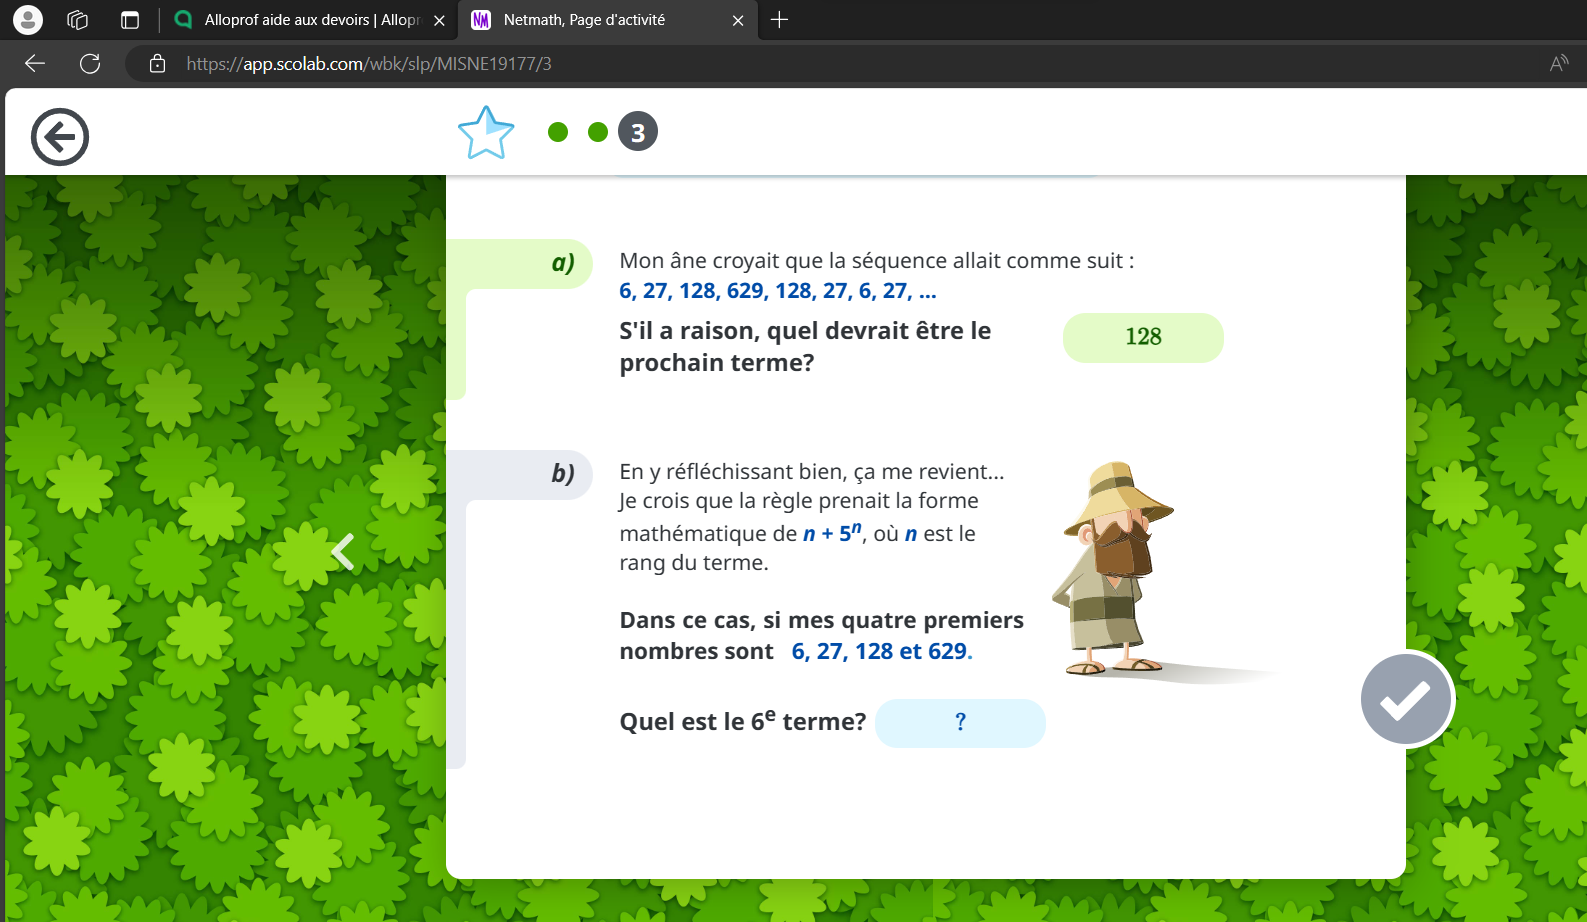Screen dimensions: 1587x922
Task: View site information lock icon
Action: (157, 64)
